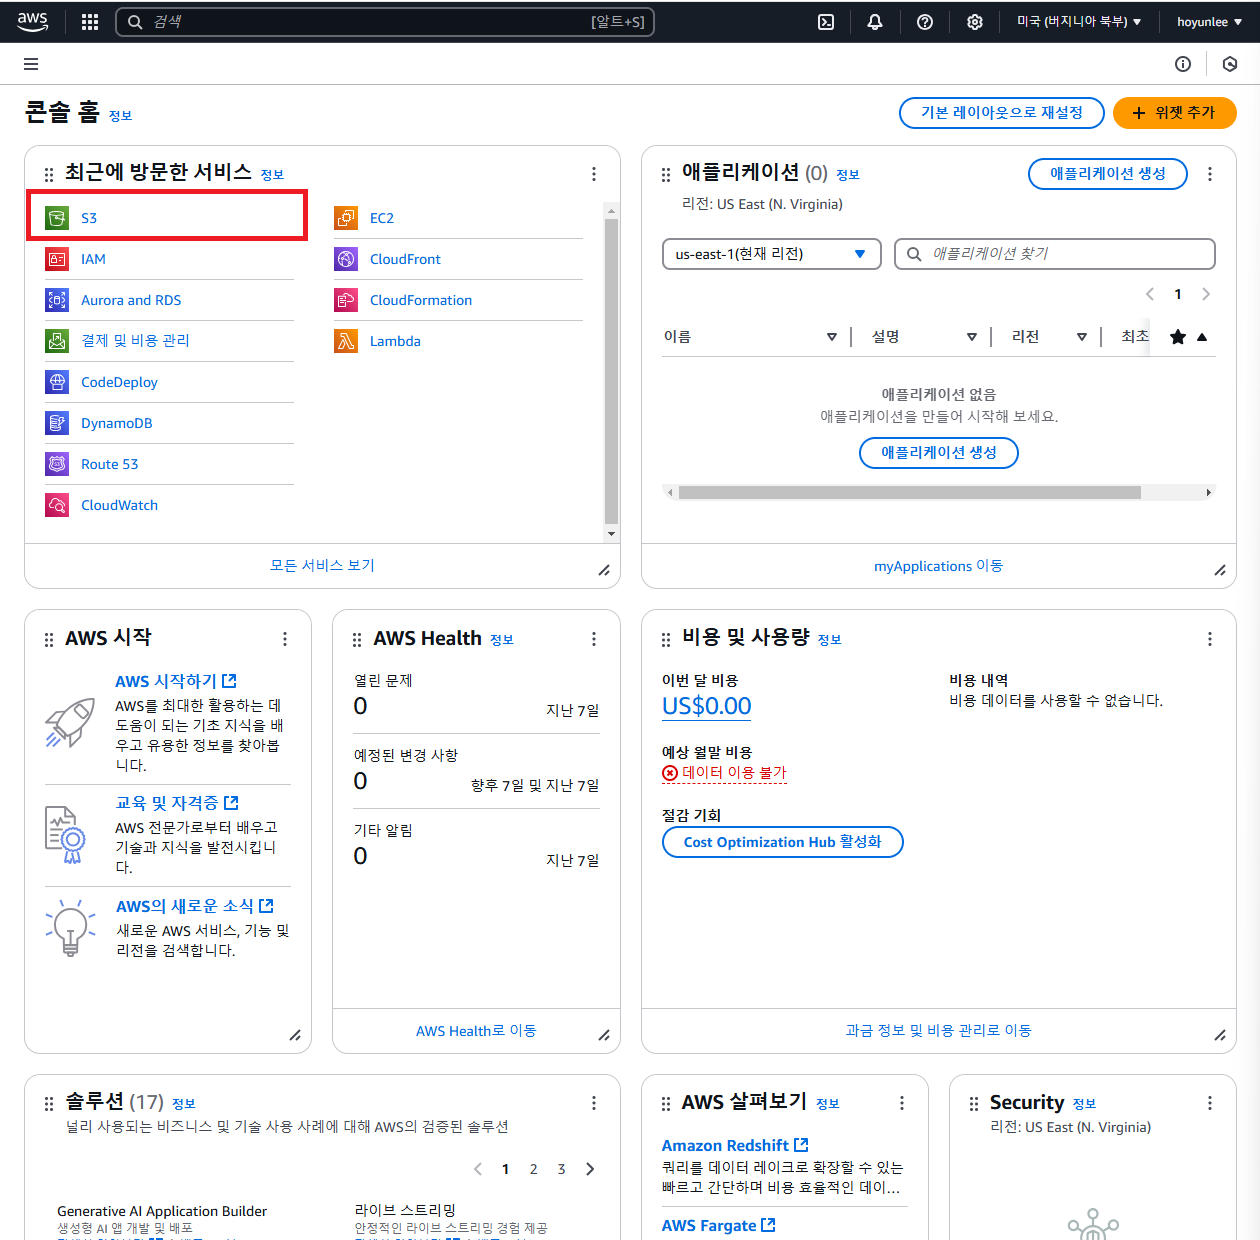Open the notifications bell icon
Image resolution: width=1260 pixels, height=1240 pixels.
click(x=875, y=22)
